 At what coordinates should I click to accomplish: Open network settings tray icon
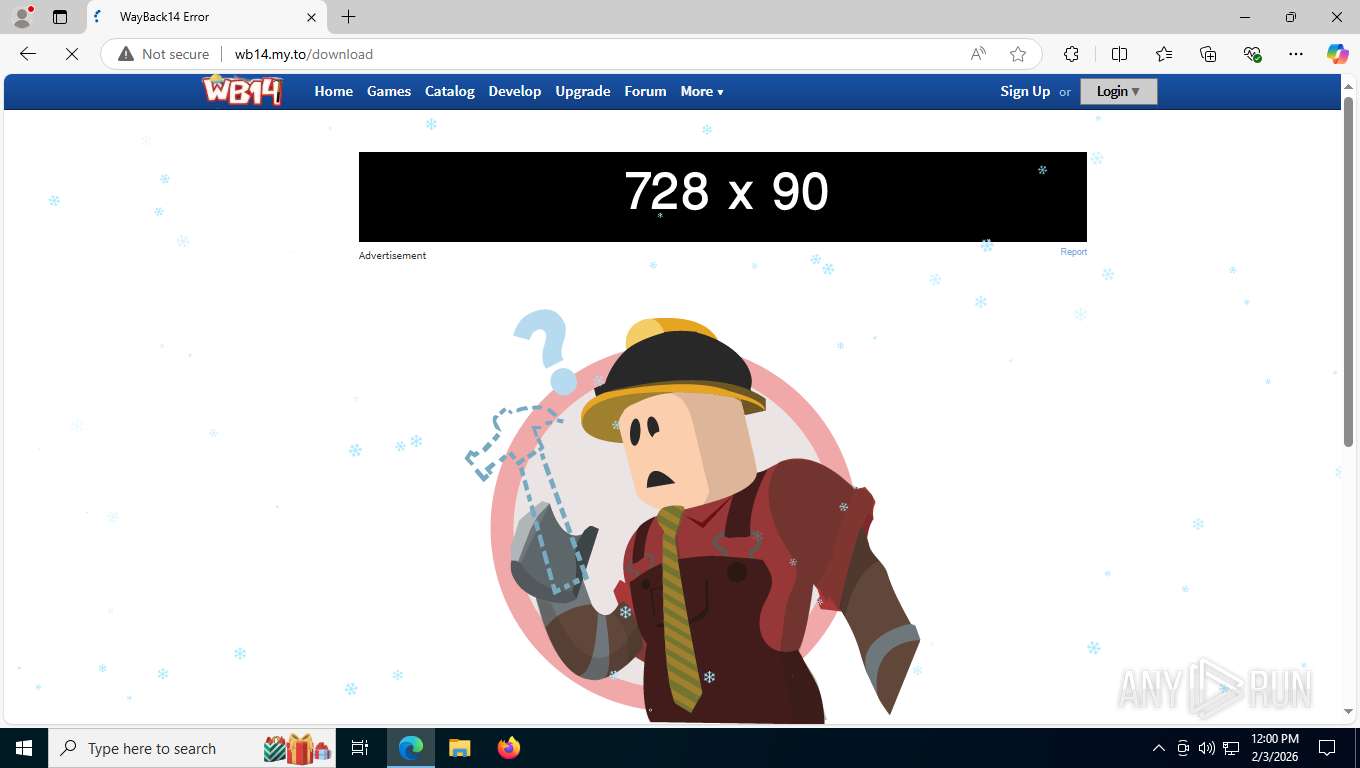pyautogui.click(x=1231, y=748)
